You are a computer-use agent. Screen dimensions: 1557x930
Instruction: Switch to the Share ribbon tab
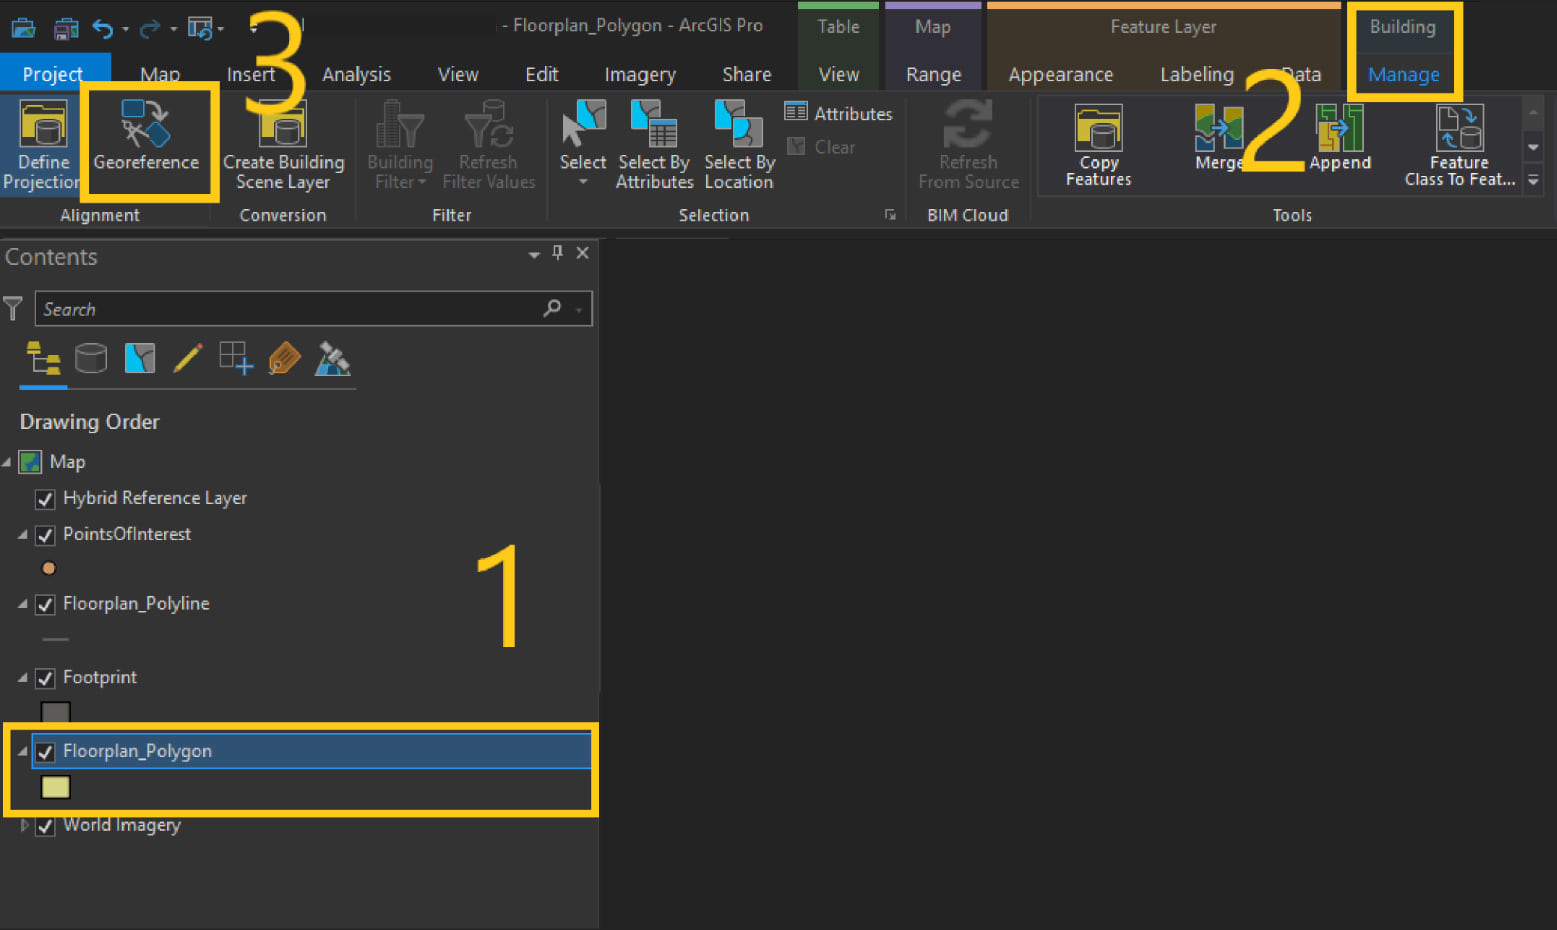pyautogui.click(x=747, y=74)
